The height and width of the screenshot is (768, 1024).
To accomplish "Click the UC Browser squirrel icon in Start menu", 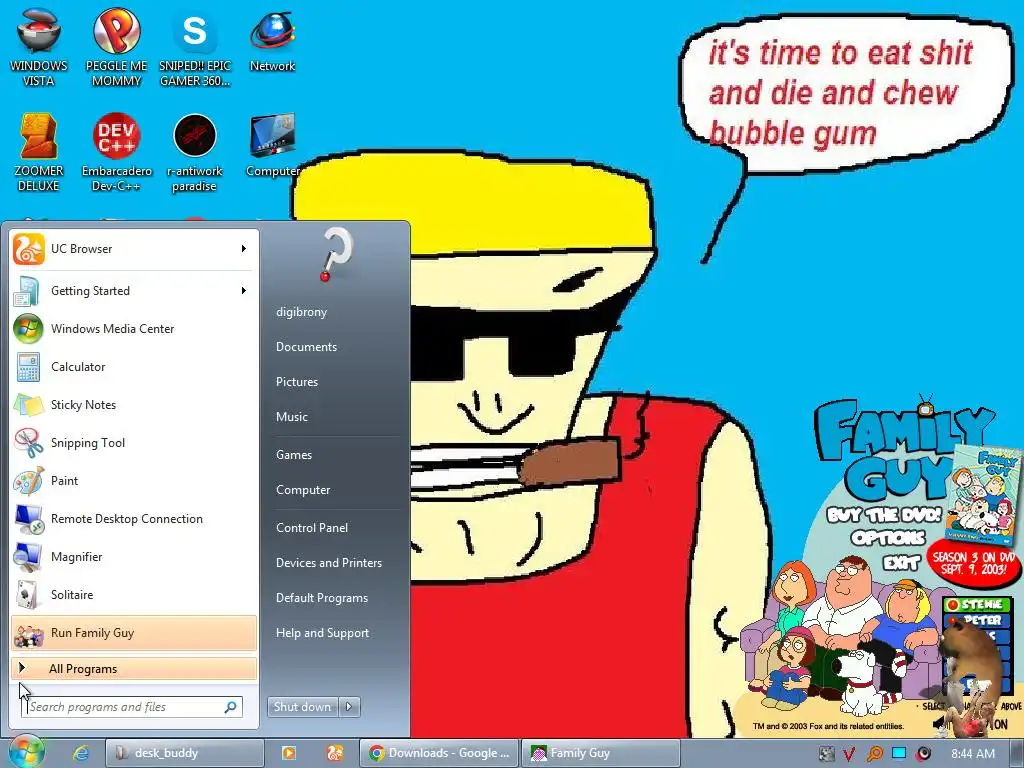I will coord(29,249).
